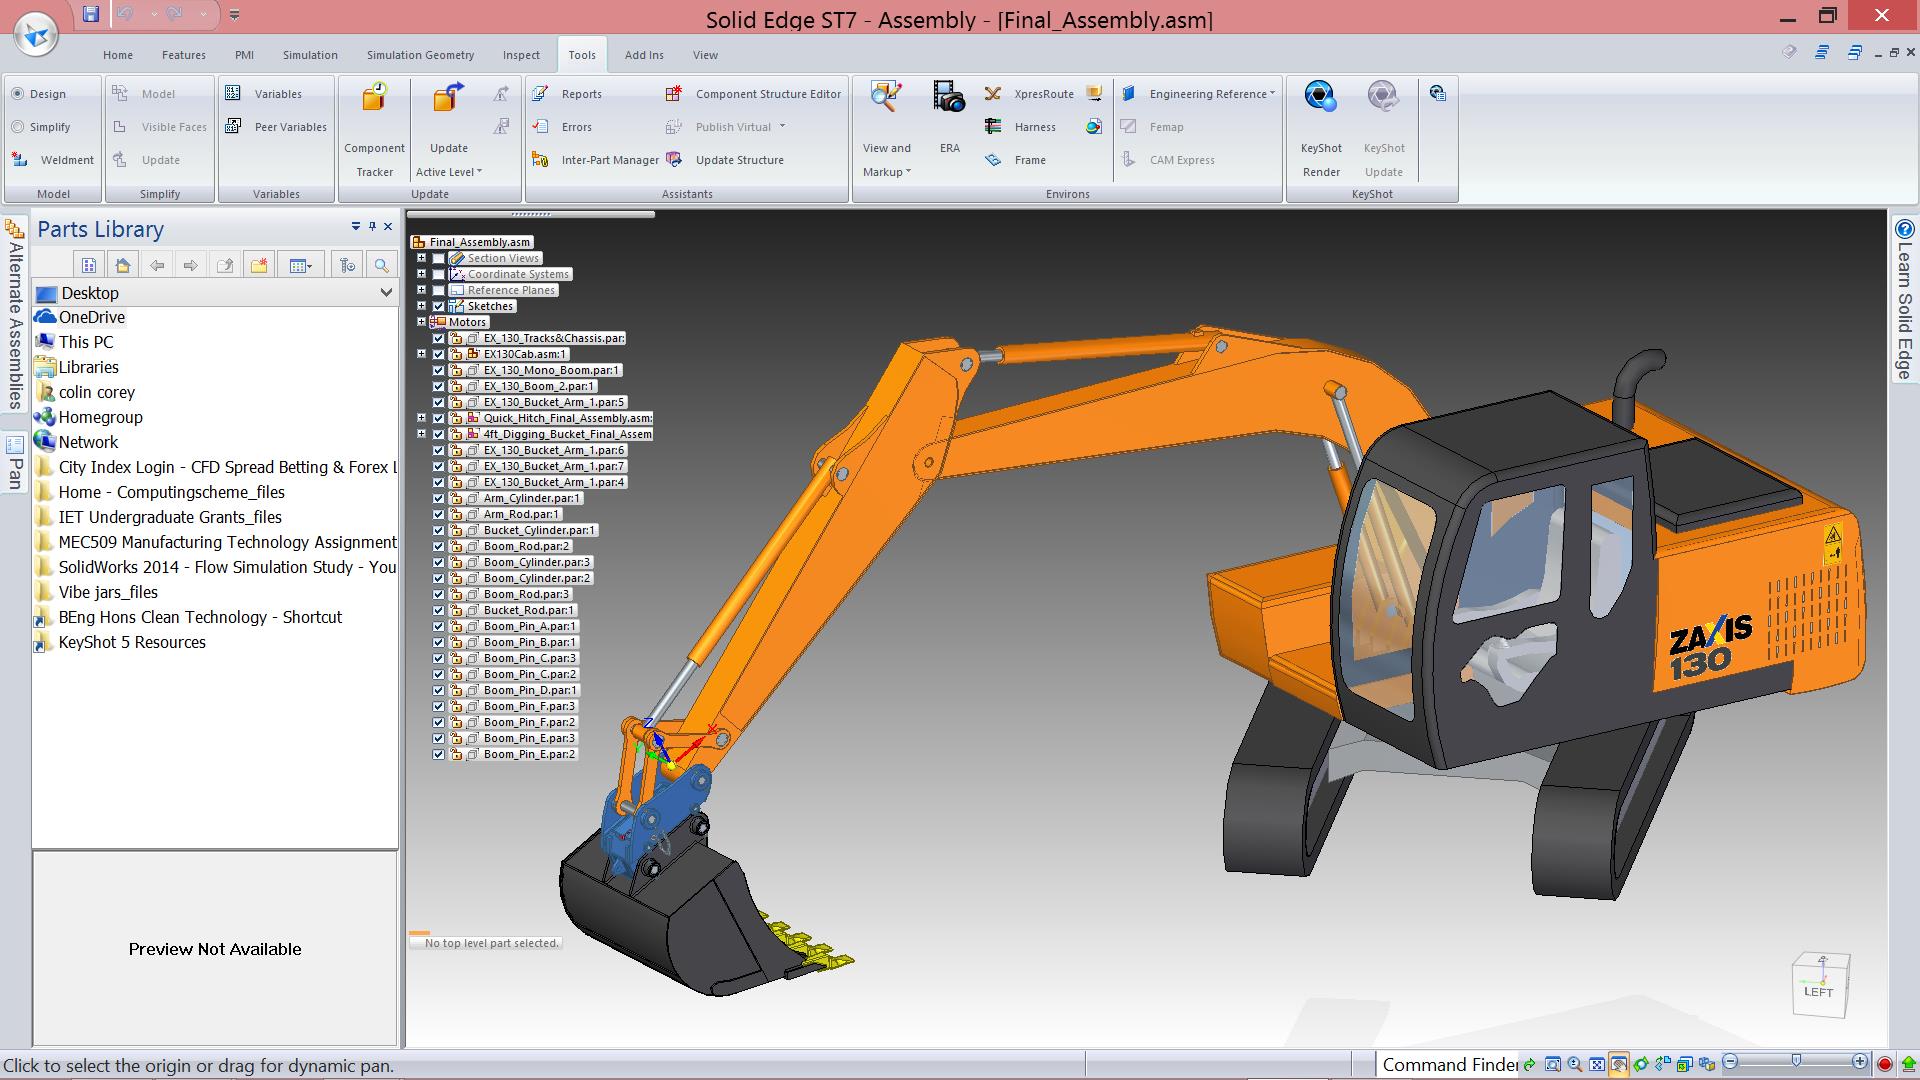This screenshot has height=1080, width=1920.
Task: Click the Command Finder search box
Action: 1448,1064
